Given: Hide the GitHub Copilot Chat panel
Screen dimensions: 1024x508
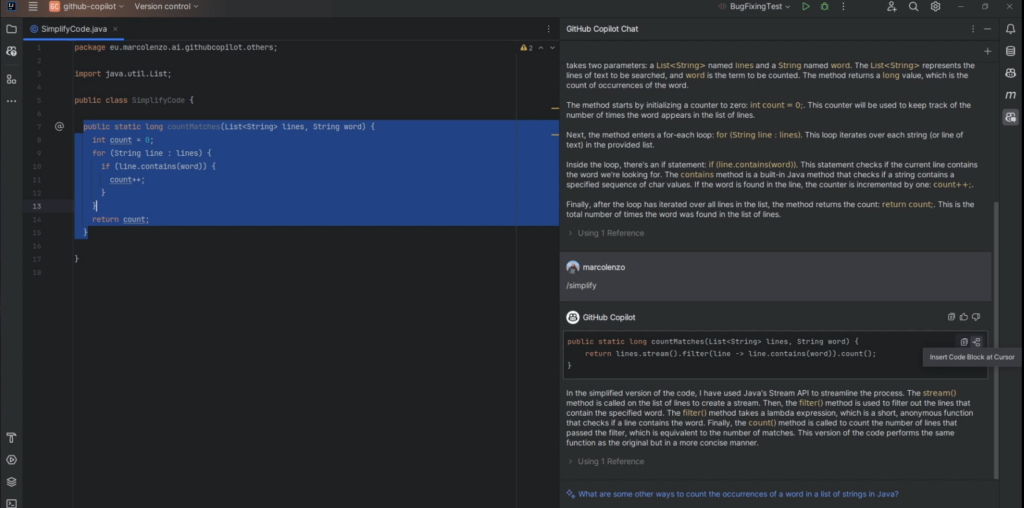Looking at the screenshot, I should pyautogui.click(x=987, y=29).
